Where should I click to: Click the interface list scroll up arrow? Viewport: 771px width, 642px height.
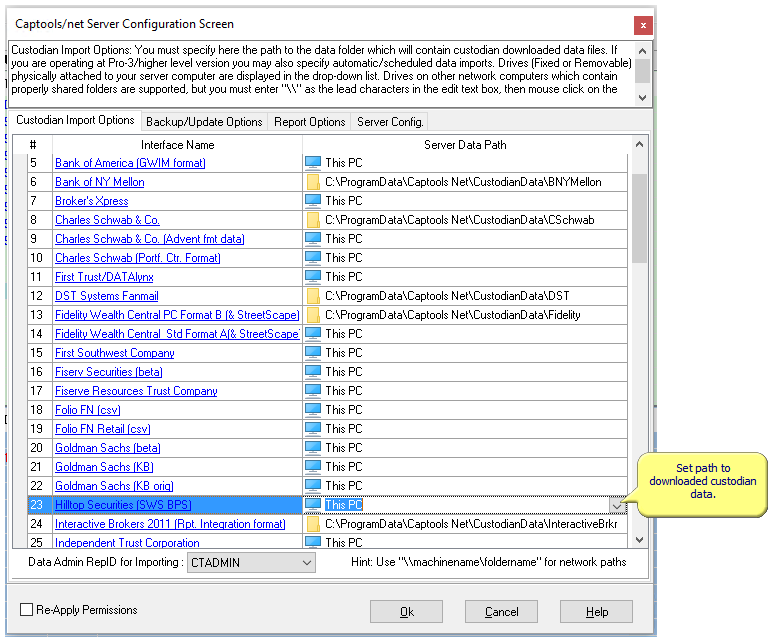[x=639, y=144]
